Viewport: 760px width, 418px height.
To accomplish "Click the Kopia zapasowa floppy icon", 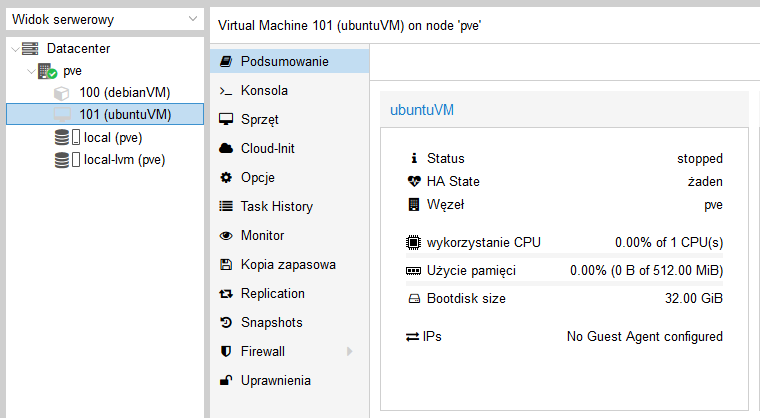I will coord(225,265).
